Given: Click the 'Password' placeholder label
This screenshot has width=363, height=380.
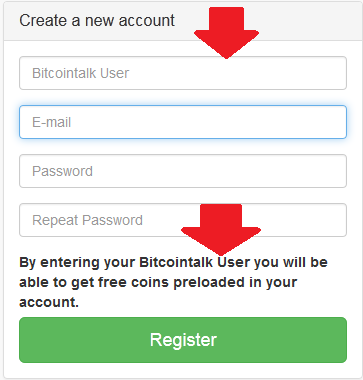Looking at the screenshot, I should [62, 171].
